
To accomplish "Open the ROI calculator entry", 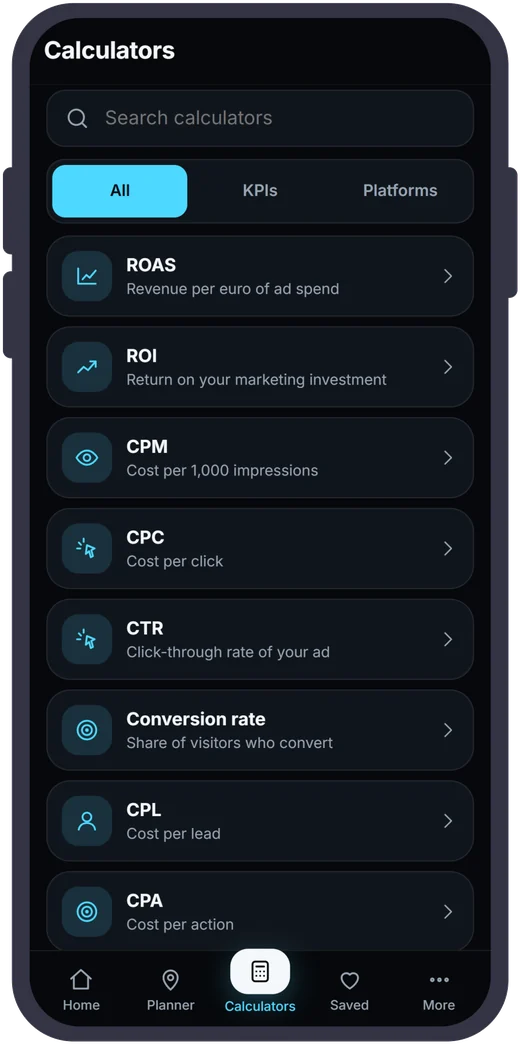I will 260,367.
